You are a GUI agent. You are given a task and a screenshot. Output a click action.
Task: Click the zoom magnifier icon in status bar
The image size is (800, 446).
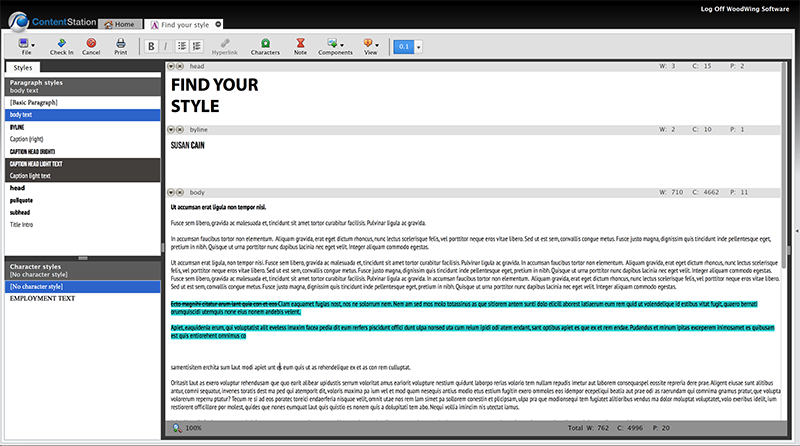177,428
